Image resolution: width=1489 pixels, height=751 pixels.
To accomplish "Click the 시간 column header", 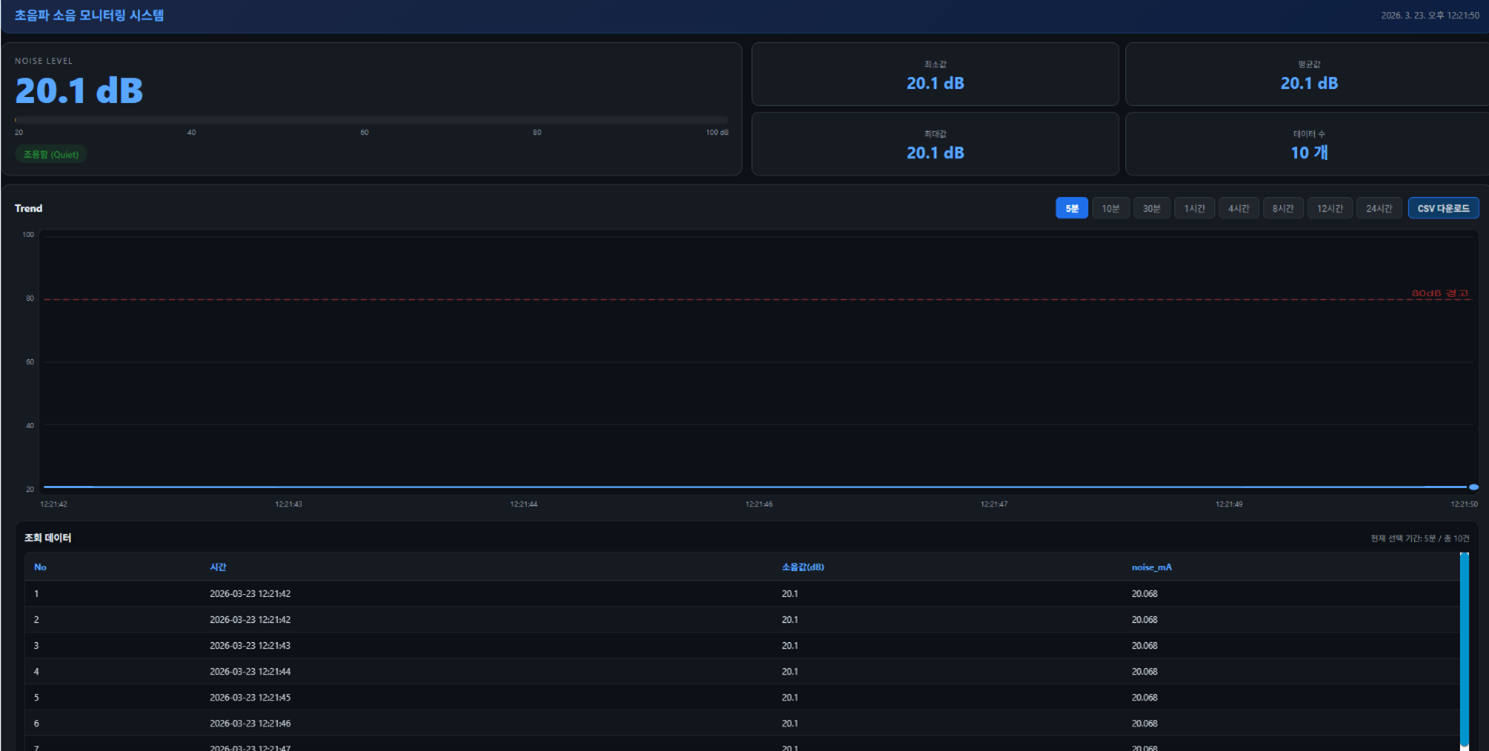I will point(218,567).
